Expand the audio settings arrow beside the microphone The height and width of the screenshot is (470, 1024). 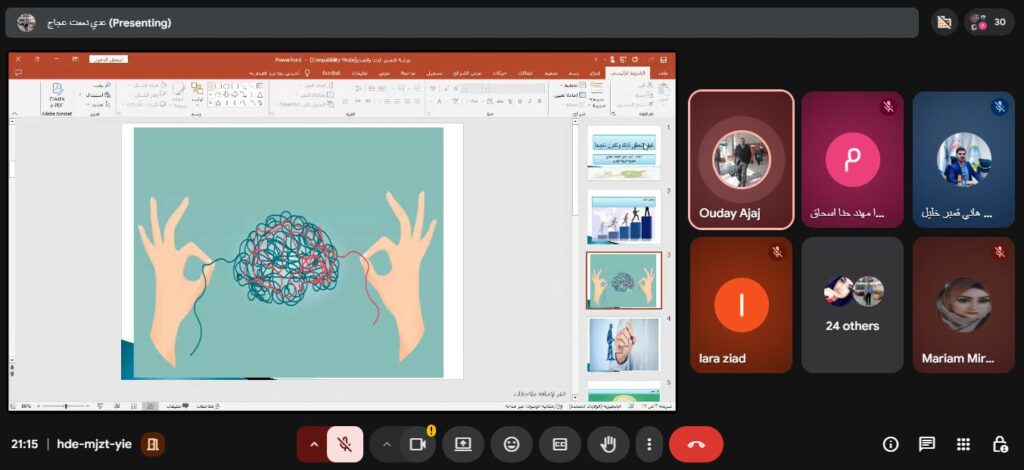(x=313, y=444)
